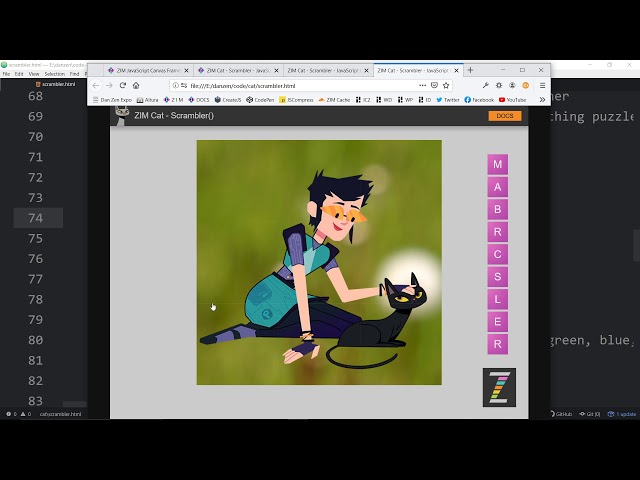Bookmark this page with star icon

tap(446, 85)
